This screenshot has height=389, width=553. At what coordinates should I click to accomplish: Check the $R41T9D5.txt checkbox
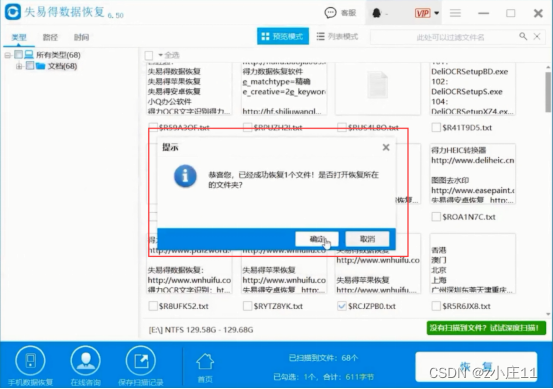pyautogui.click(x=436, y=127)
